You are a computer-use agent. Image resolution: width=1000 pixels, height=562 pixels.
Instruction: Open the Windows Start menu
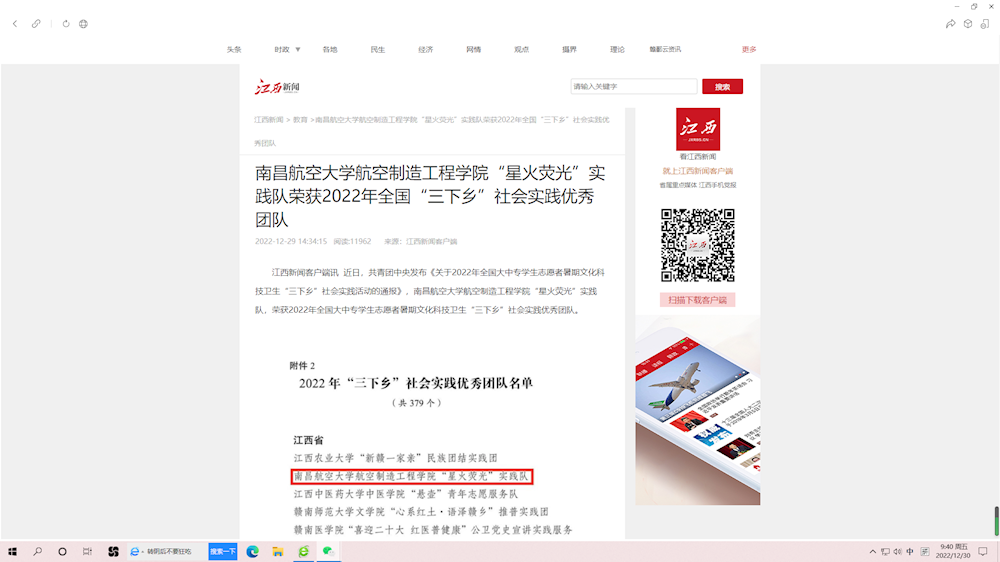(x=13, y=551)
